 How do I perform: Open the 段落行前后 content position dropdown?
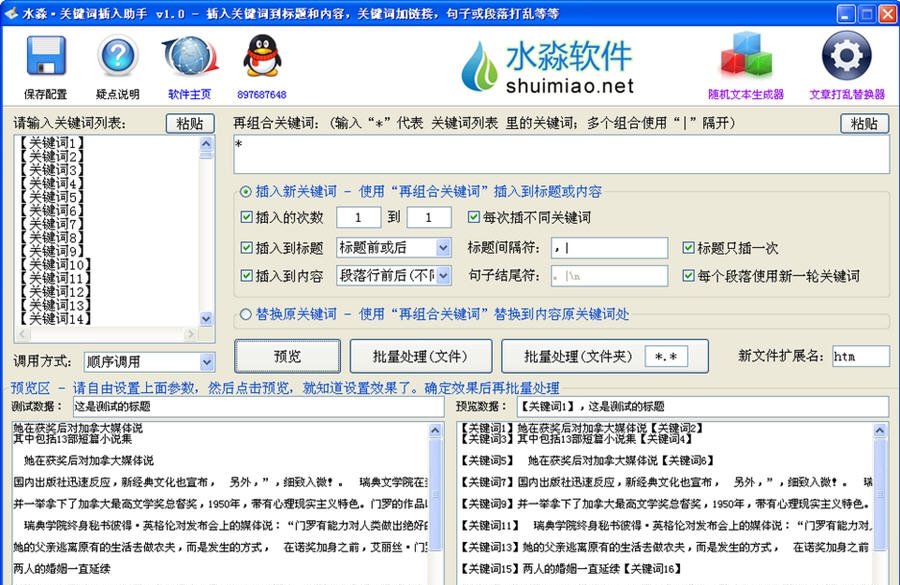pyautogui.click(x=394, y=276)
